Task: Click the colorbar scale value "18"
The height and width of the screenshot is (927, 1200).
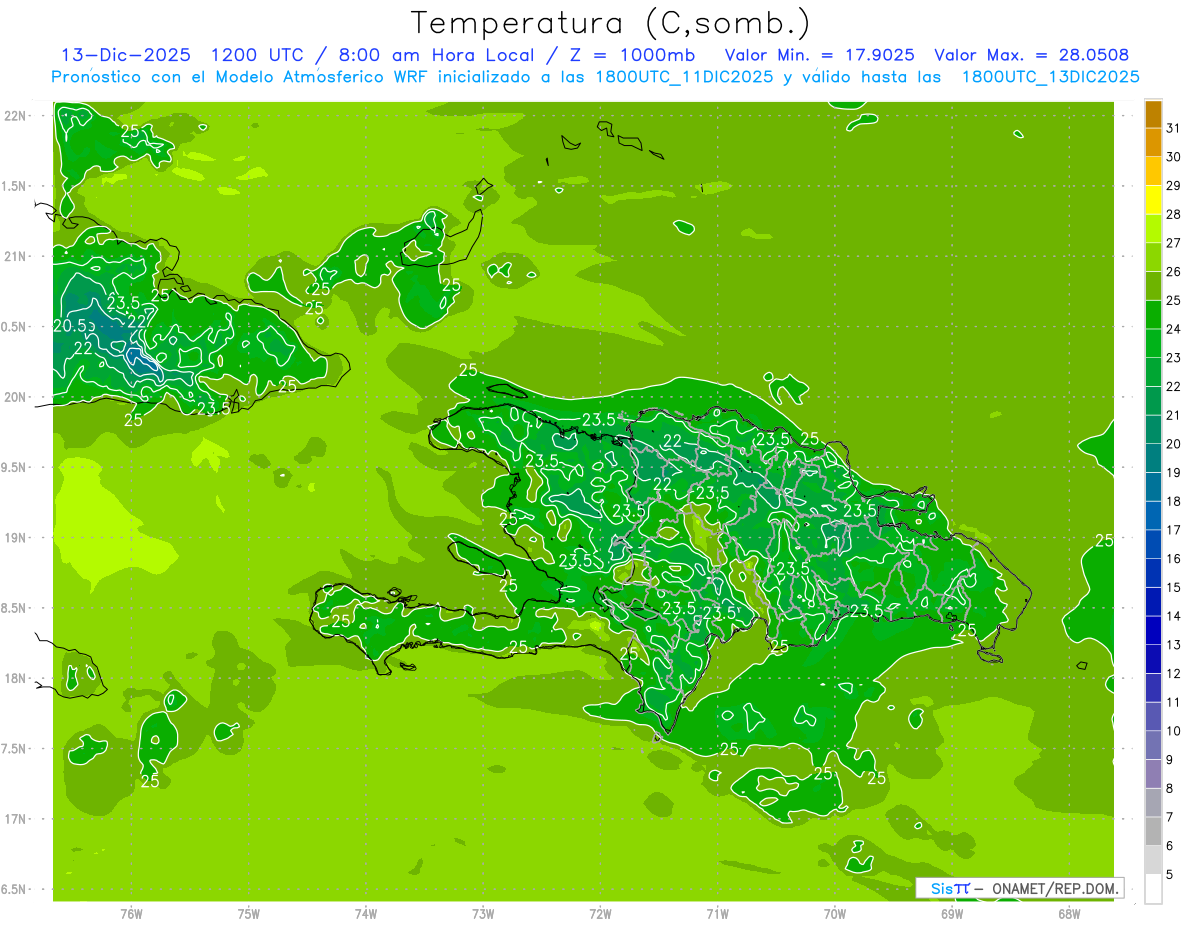Action: tap(1173, 501)
